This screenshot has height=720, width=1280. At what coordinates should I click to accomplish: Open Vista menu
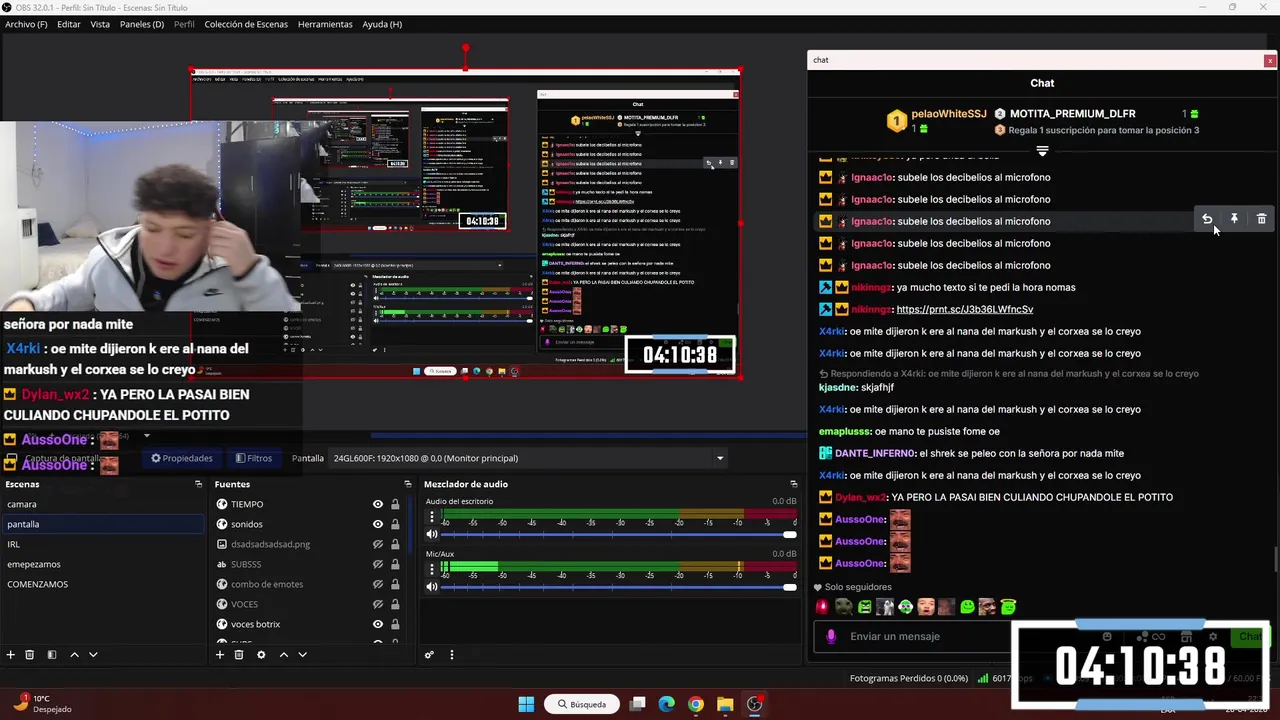(100, 24)
